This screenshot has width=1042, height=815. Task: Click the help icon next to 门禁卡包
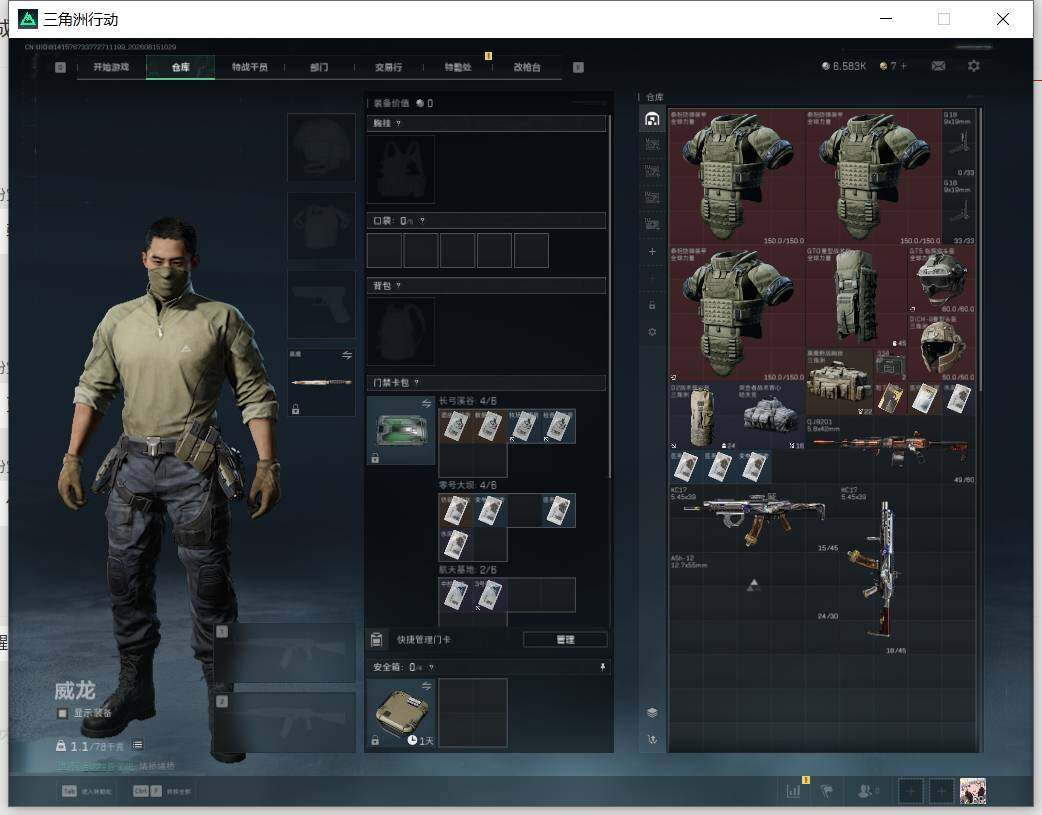pos(417,382)
